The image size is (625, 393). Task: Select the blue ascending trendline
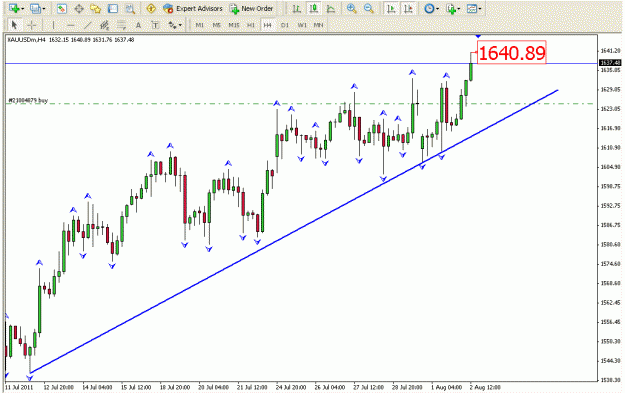294,232
